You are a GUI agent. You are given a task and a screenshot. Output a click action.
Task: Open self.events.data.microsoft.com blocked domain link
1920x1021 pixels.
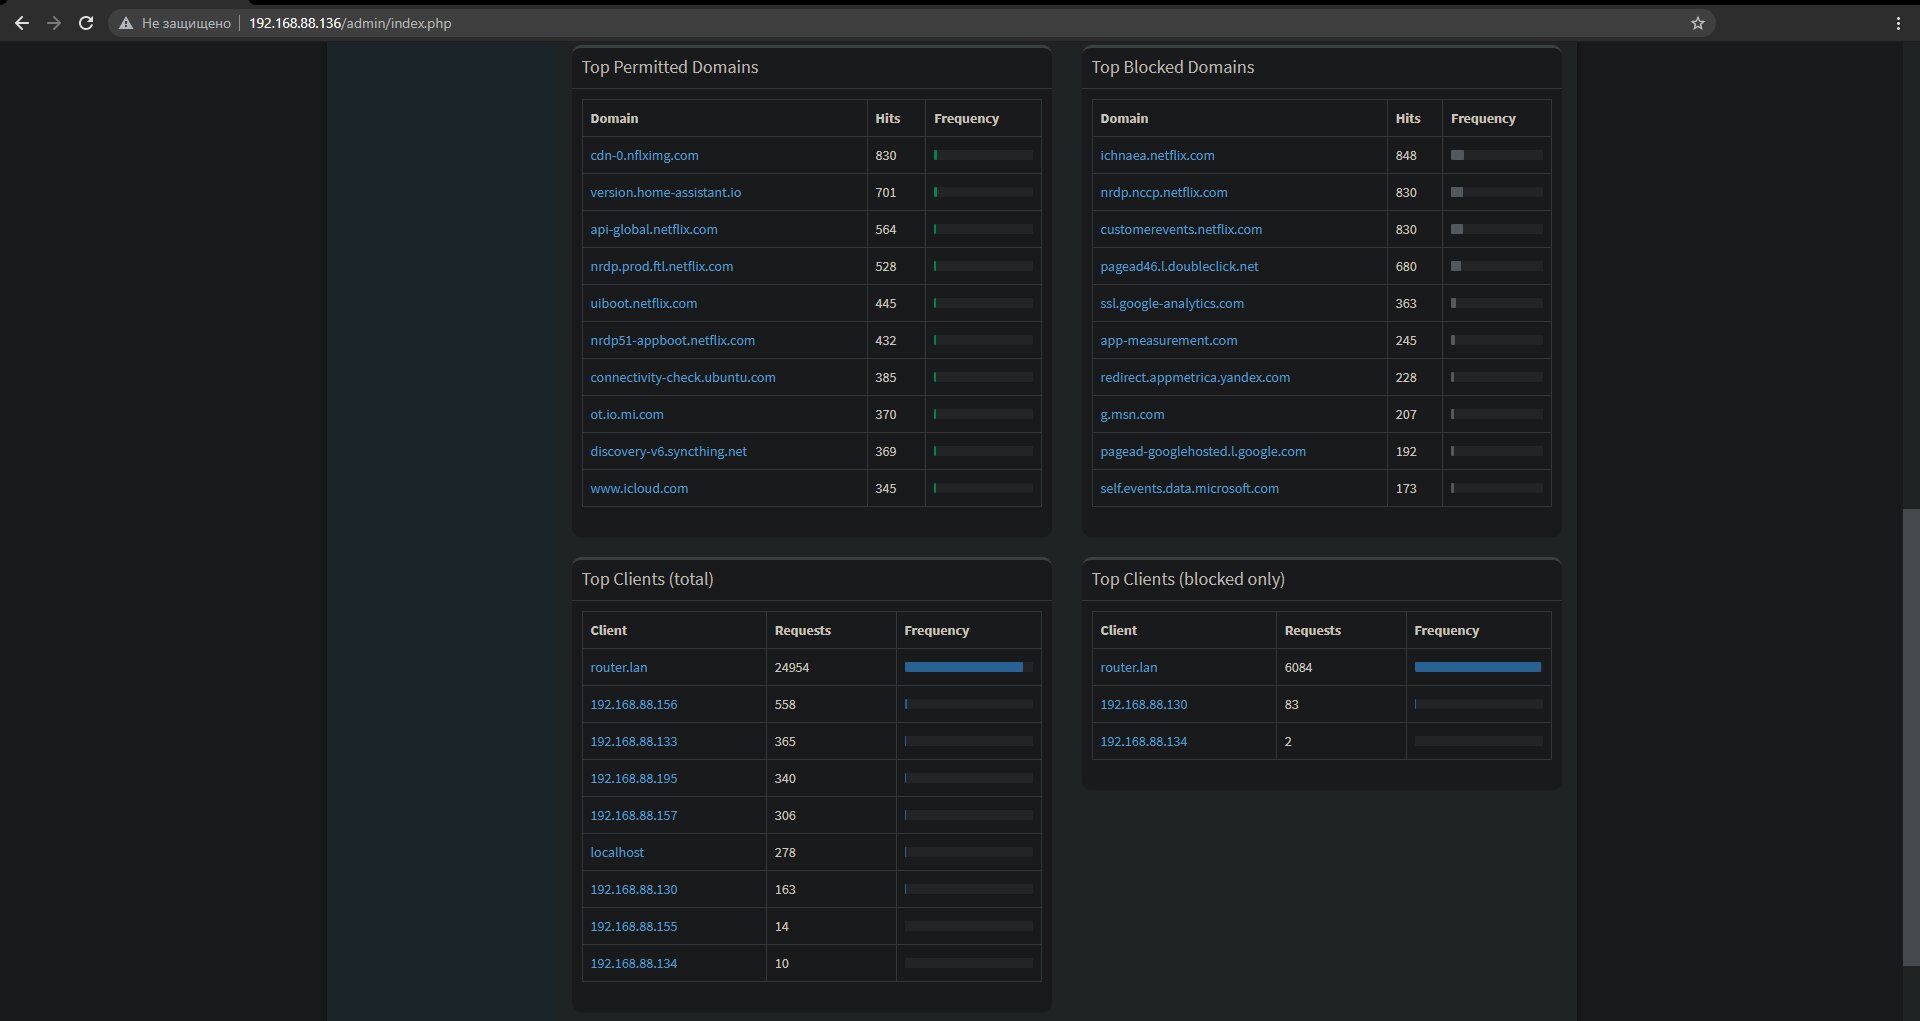tap(1189, 488)
